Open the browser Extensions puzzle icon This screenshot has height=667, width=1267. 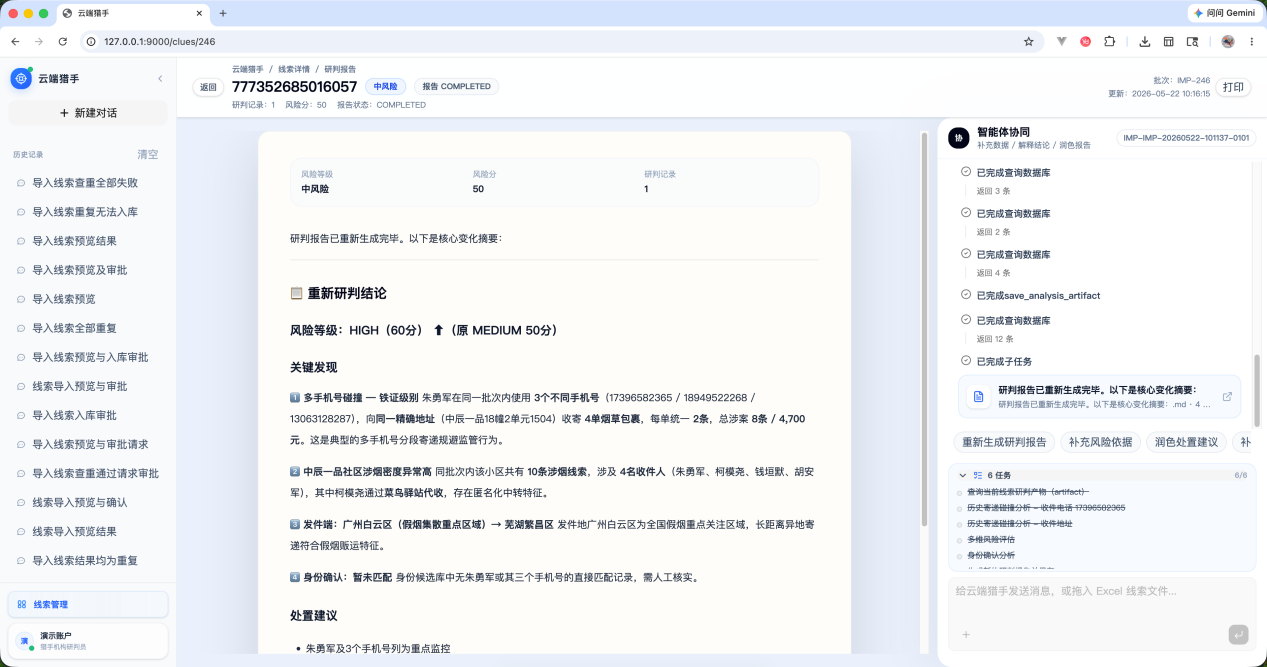pos(1109,42)
